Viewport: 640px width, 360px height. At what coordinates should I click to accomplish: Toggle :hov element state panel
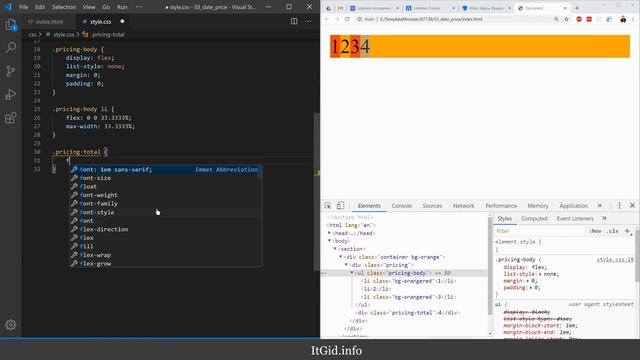596,231
